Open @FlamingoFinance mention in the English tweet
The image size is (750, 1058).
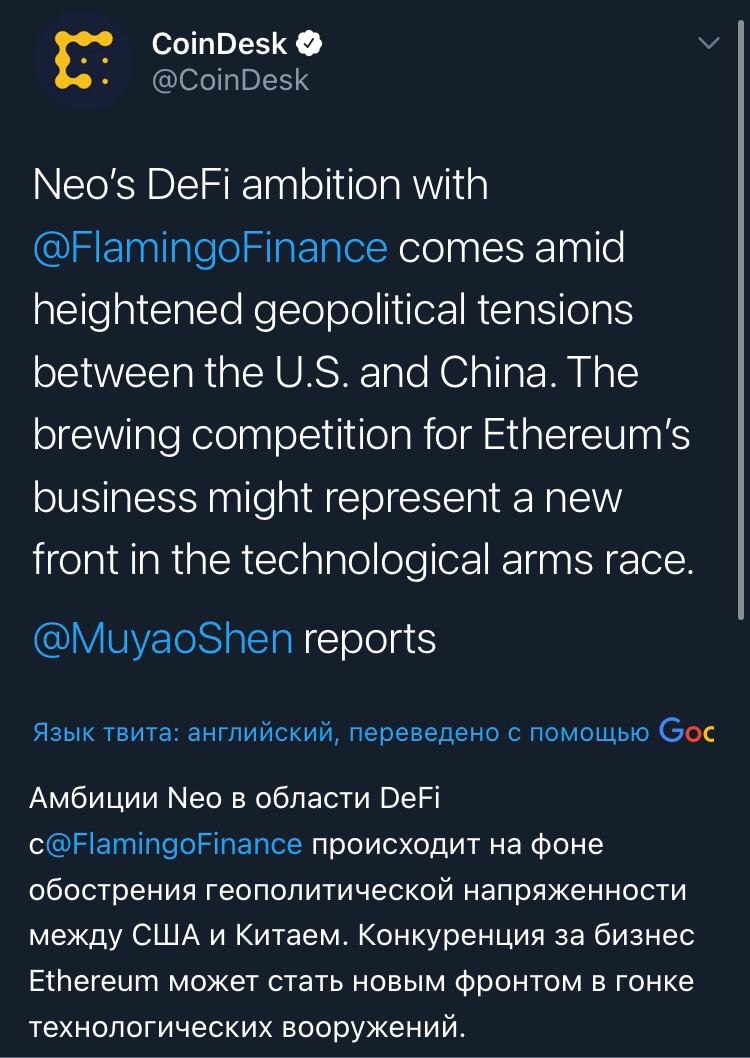210,248
